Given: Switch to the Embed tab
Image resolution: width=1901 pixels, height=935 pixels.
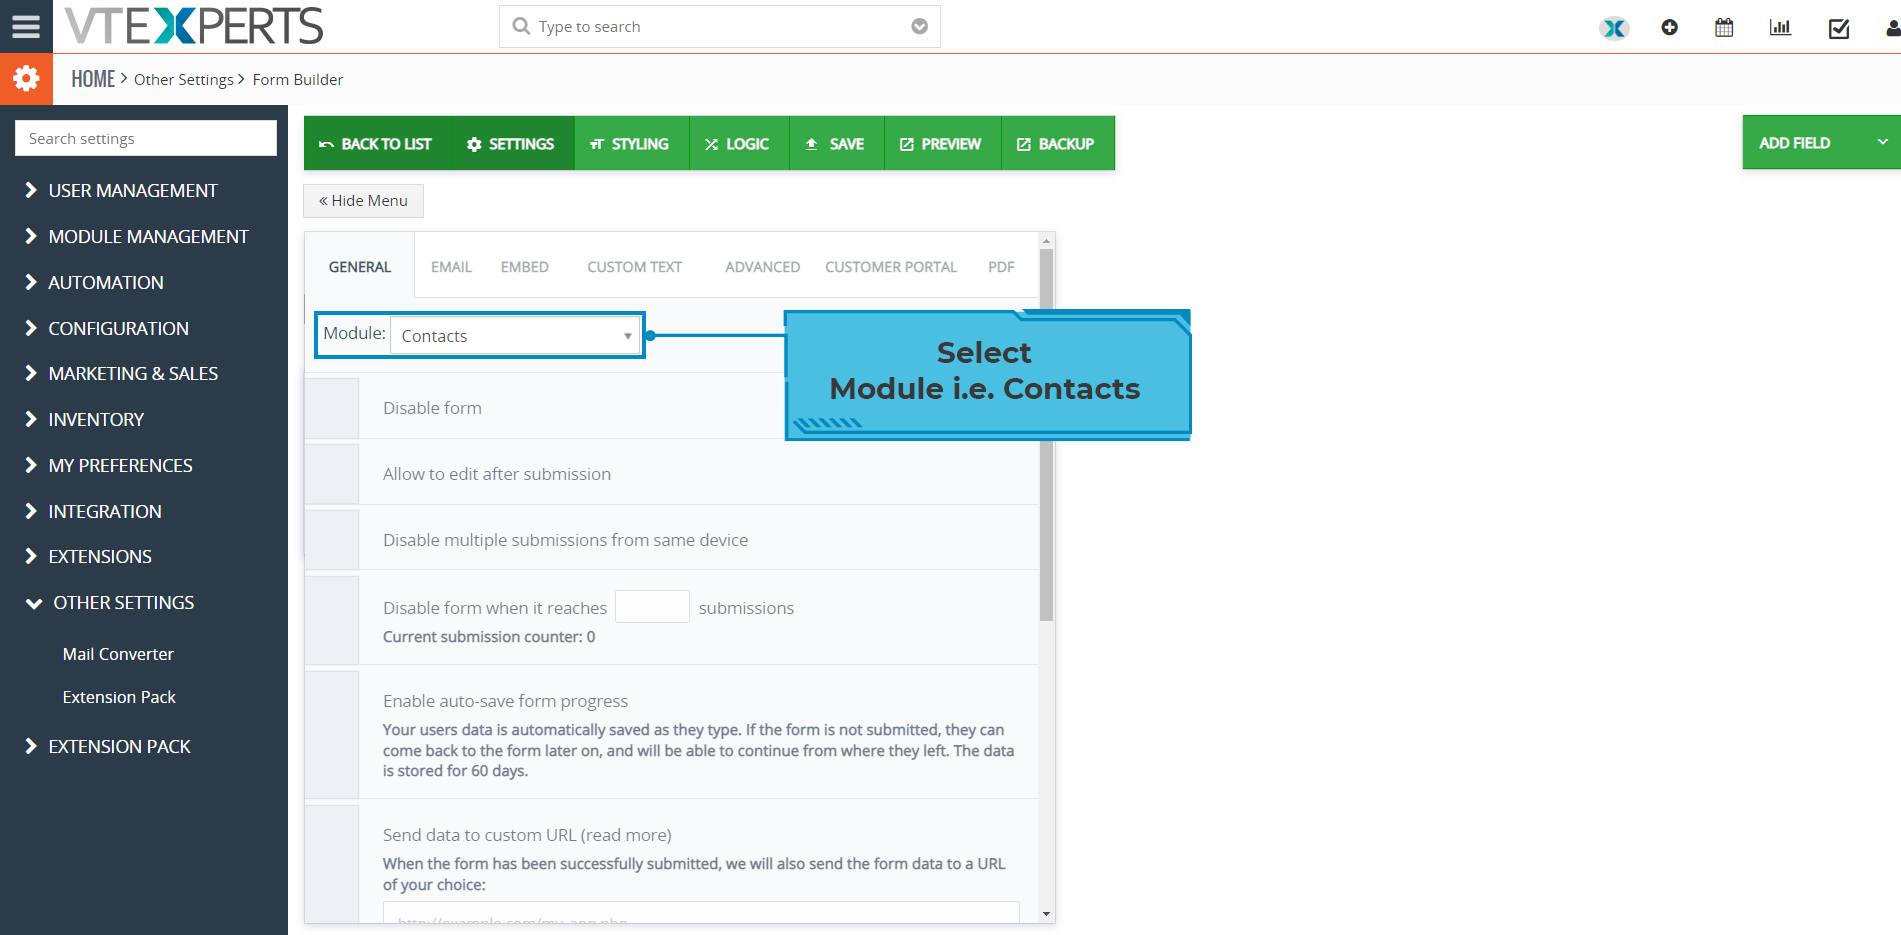Looking at the screenshot, I should click(x=525, y=266).
